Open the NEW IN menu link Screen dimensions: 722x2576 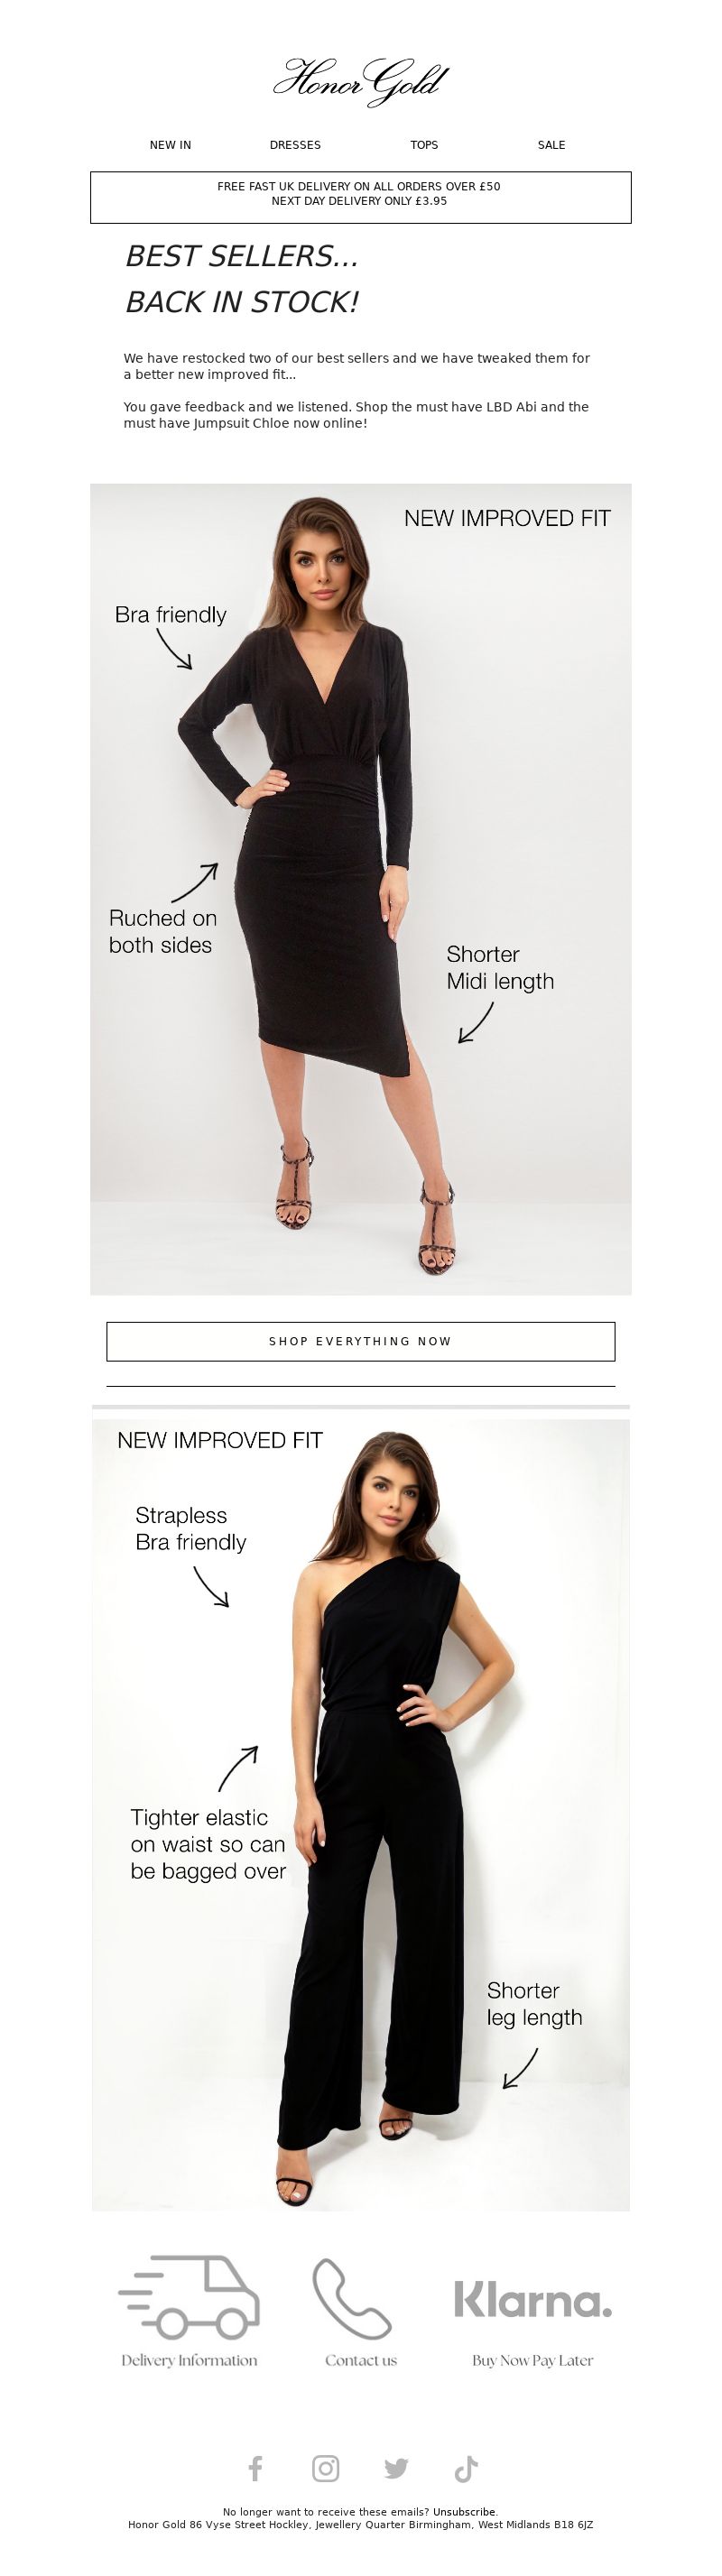[170, 145]
